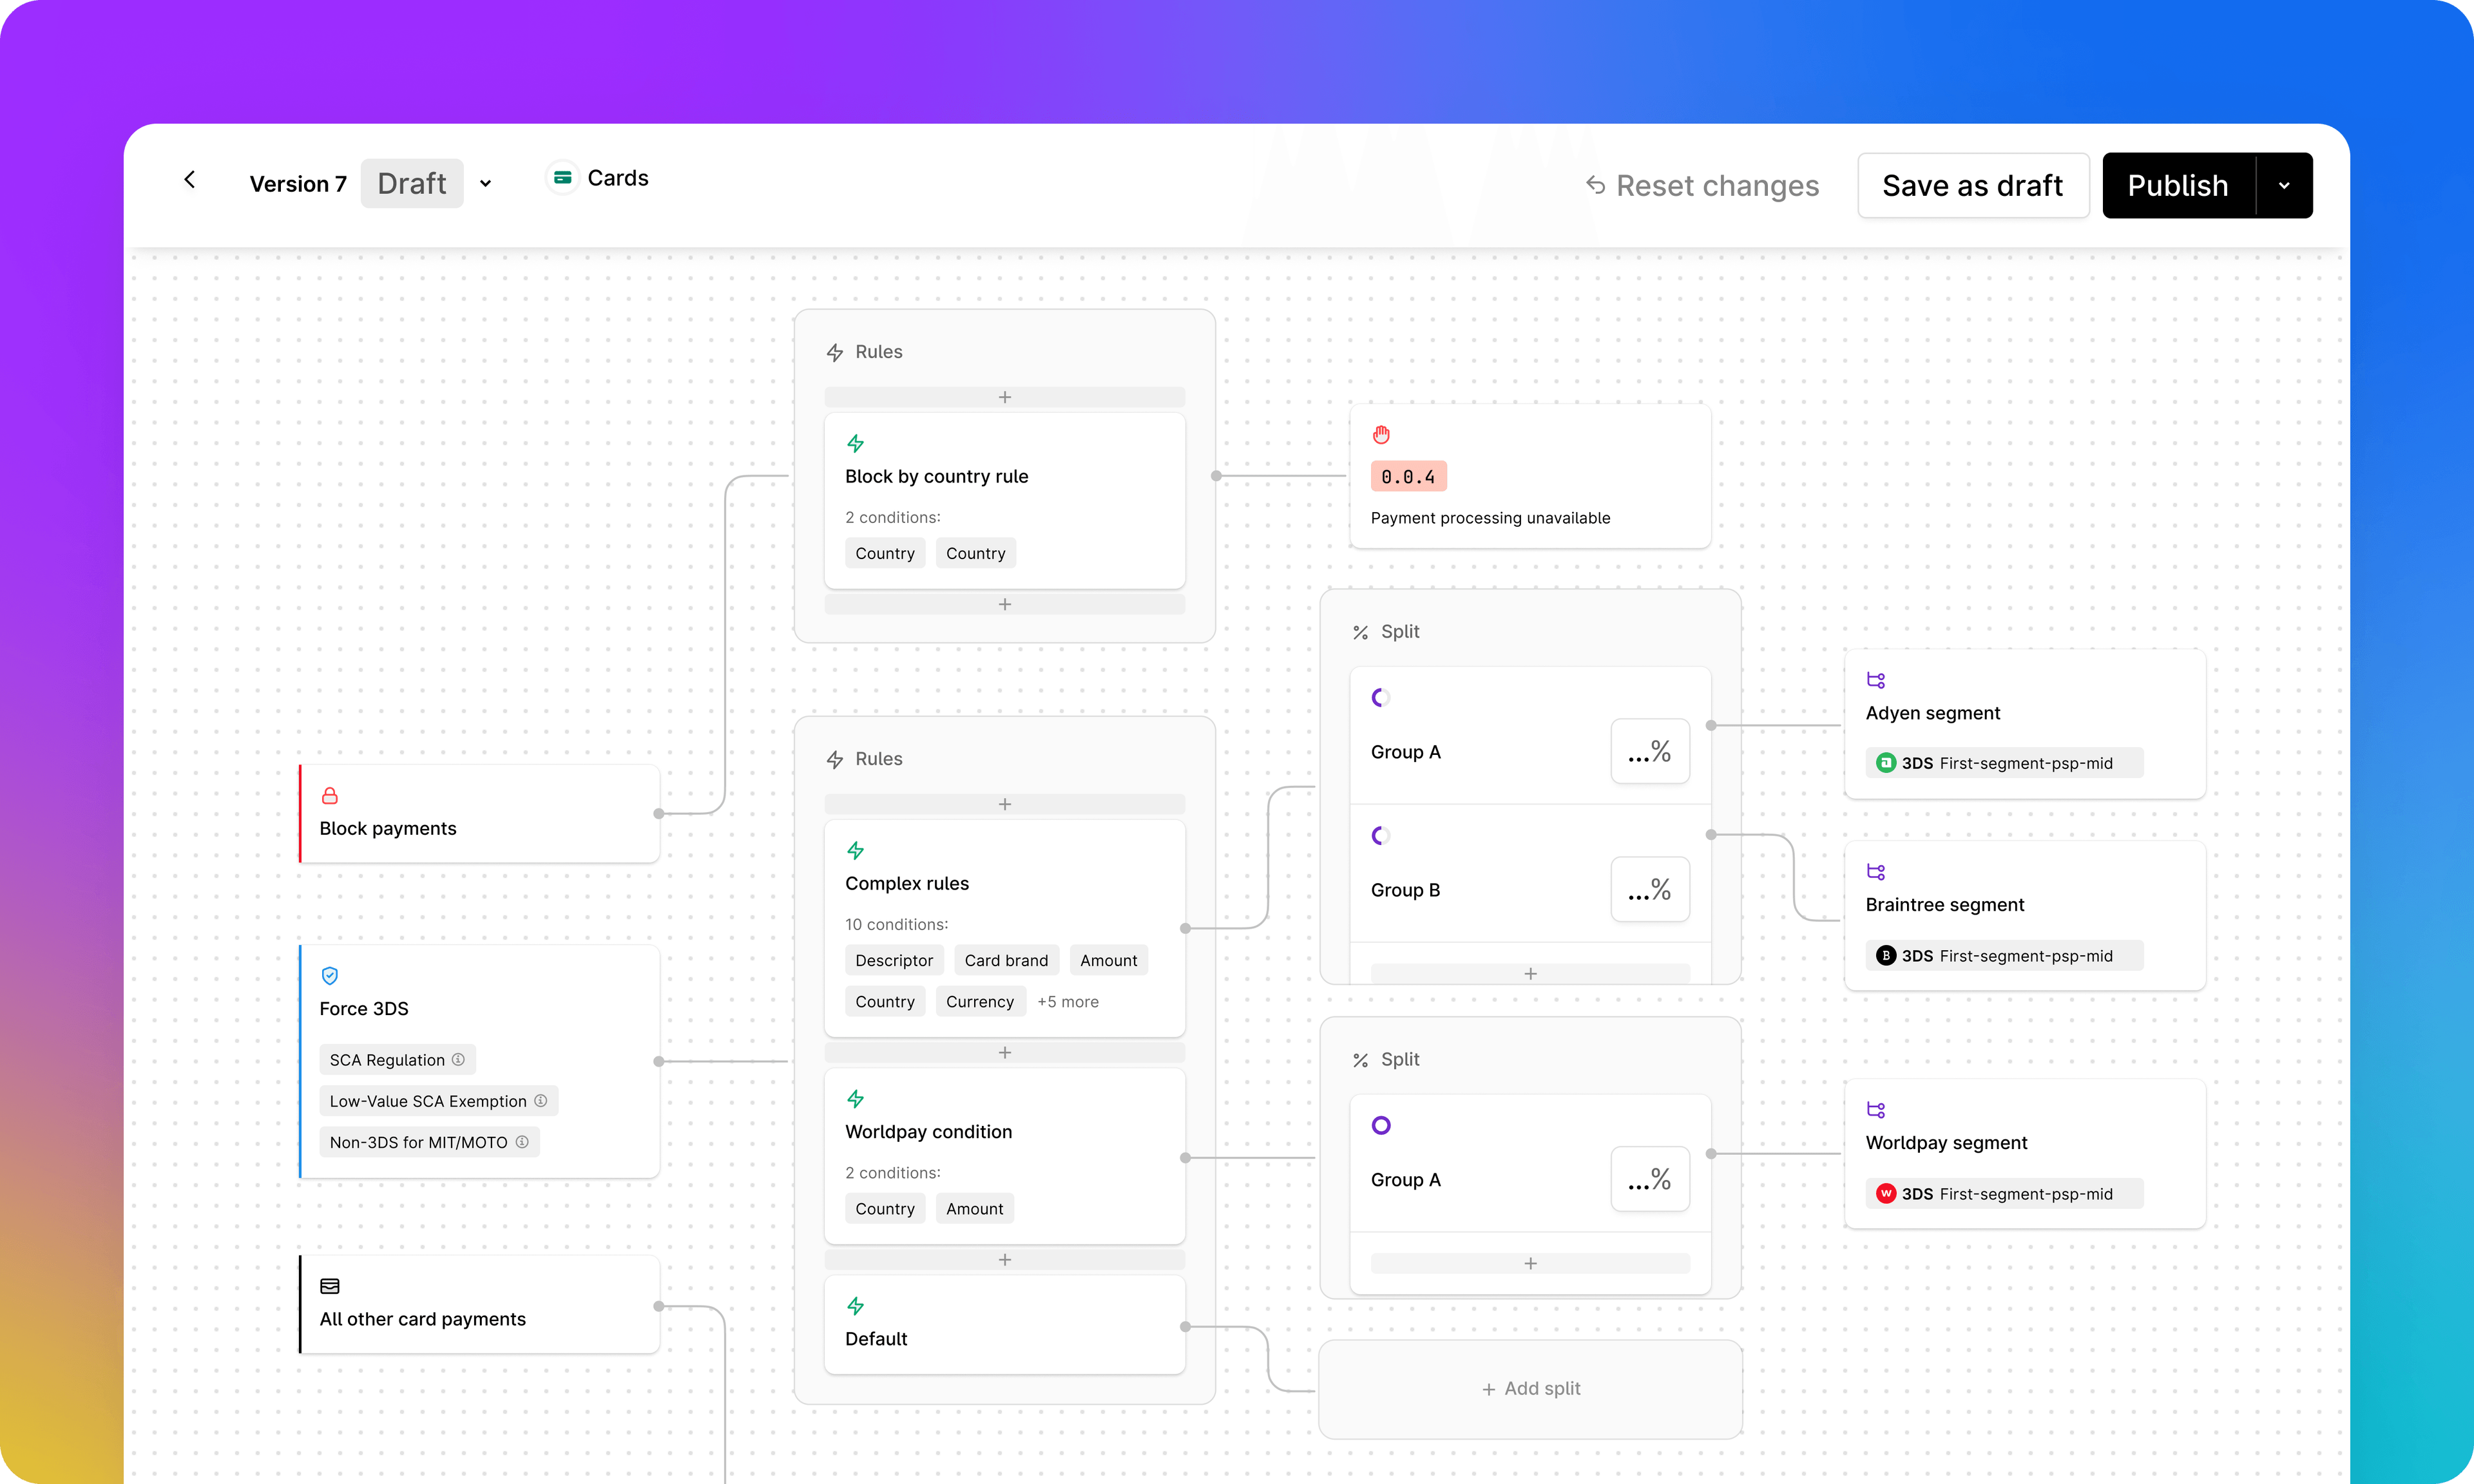Switch to the Cards view
The width and height of the screenshot is (2474, 1484).
pos(597,177)
